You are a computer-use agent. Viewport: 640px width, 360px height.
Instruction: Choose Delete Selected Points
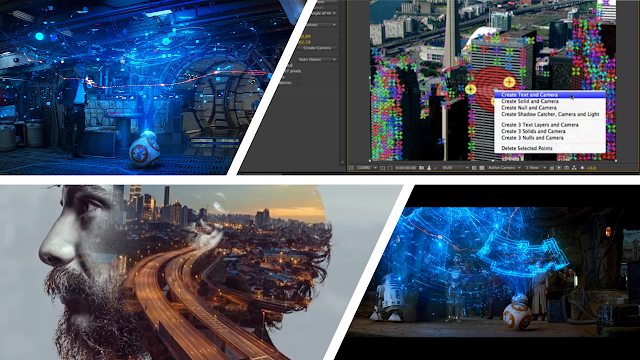pyautogui.click(x=549, y=148)
